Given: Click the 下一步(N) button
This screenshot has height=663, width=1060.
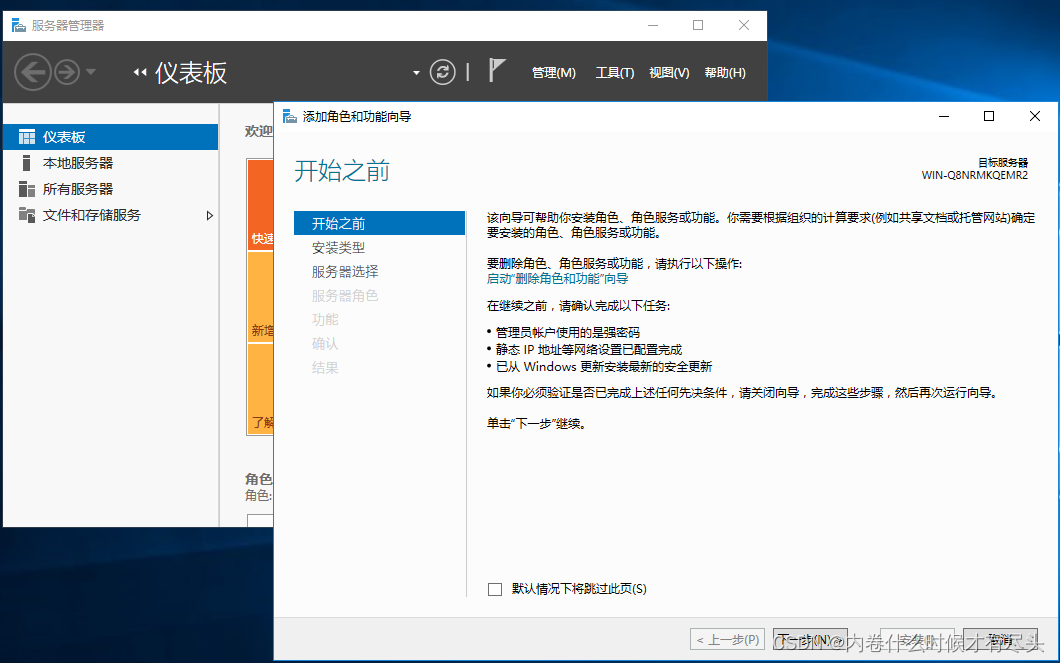Looking at the screenshot, I should 811,639.
